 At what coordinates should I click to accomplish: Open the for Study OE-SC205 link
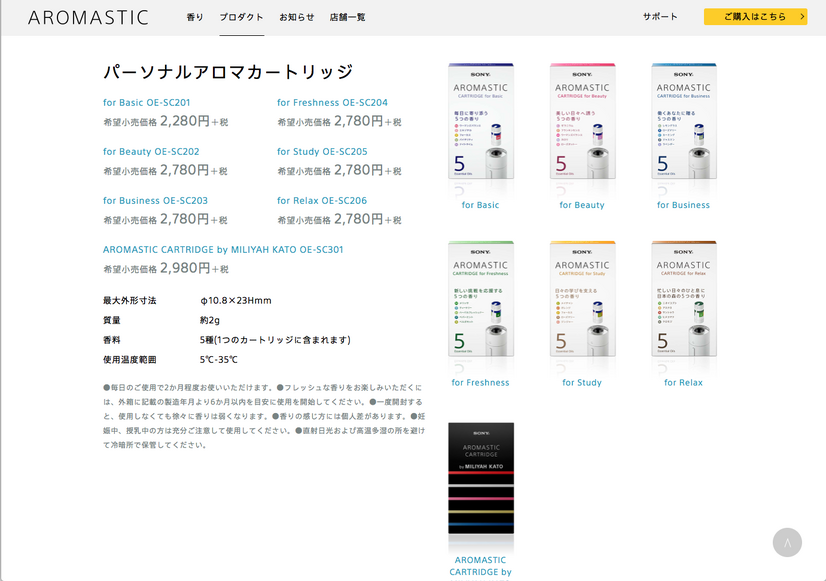(x=322, y=152)
